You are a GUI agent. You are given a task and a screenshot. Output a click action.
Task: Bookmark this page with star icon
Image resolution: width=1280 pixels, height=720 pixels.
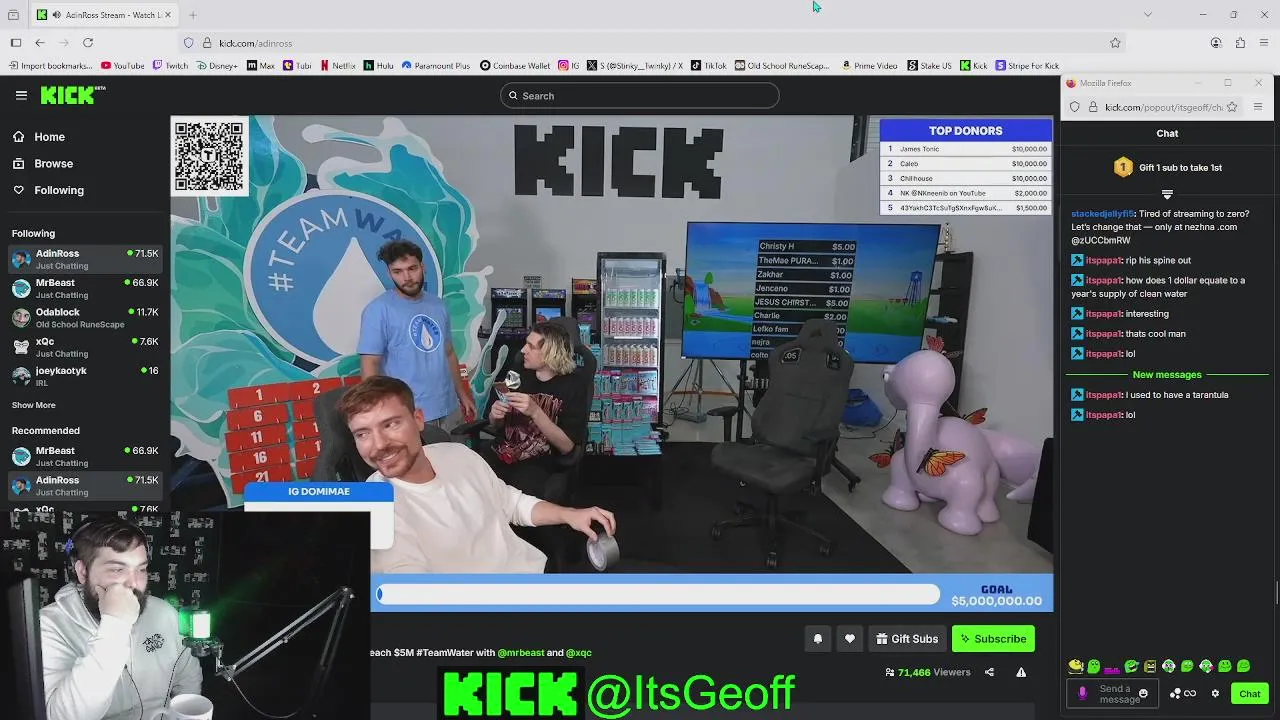point(1115,43)
